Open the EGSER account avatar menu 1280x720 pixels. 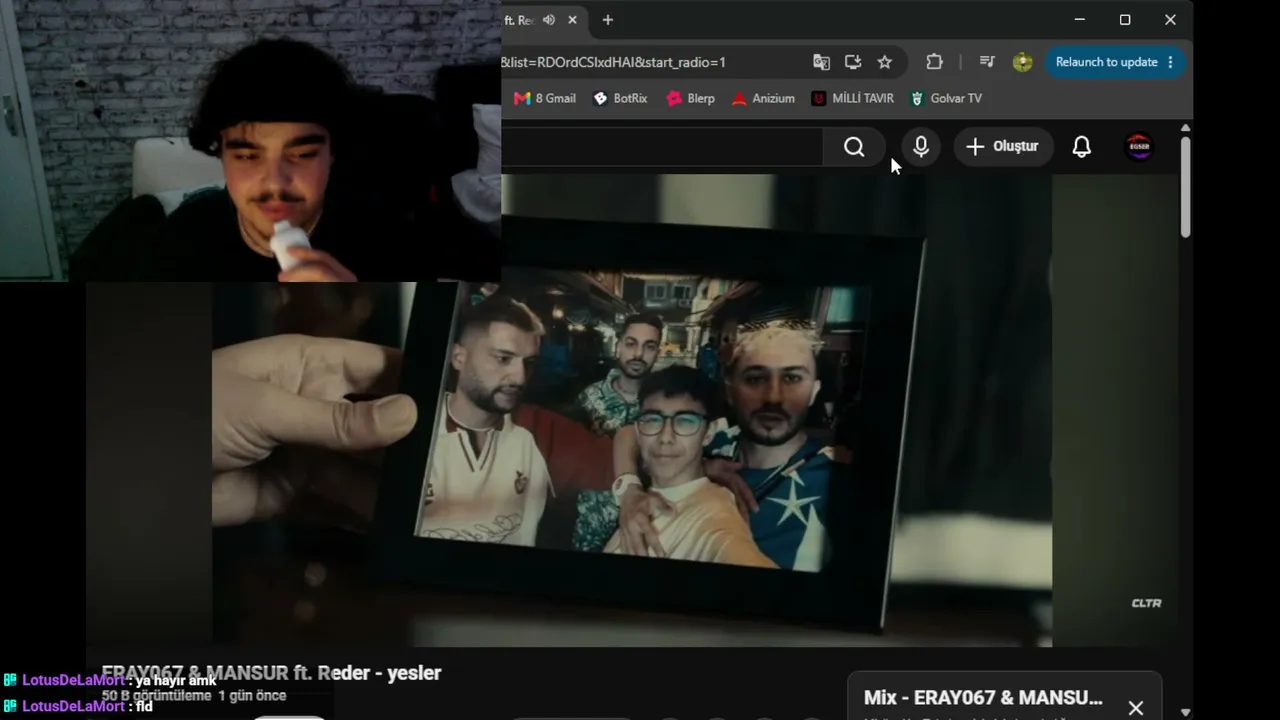click(1139, 147)
